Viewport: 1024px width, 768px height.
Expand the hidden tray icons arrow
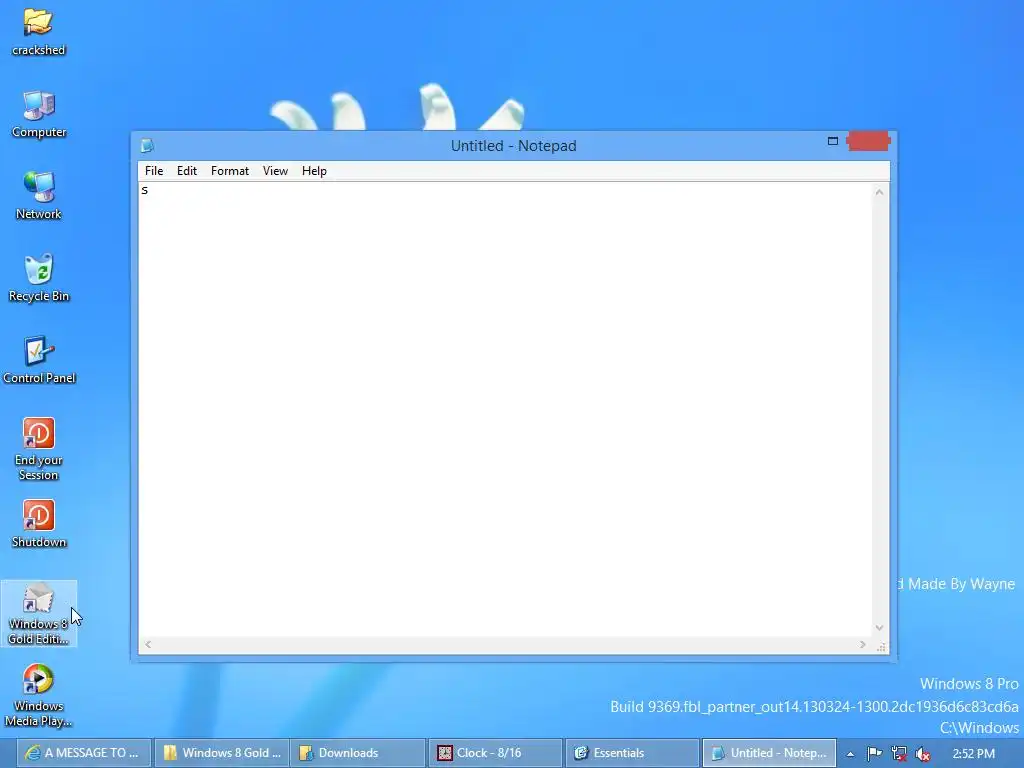tap(850, 754)
